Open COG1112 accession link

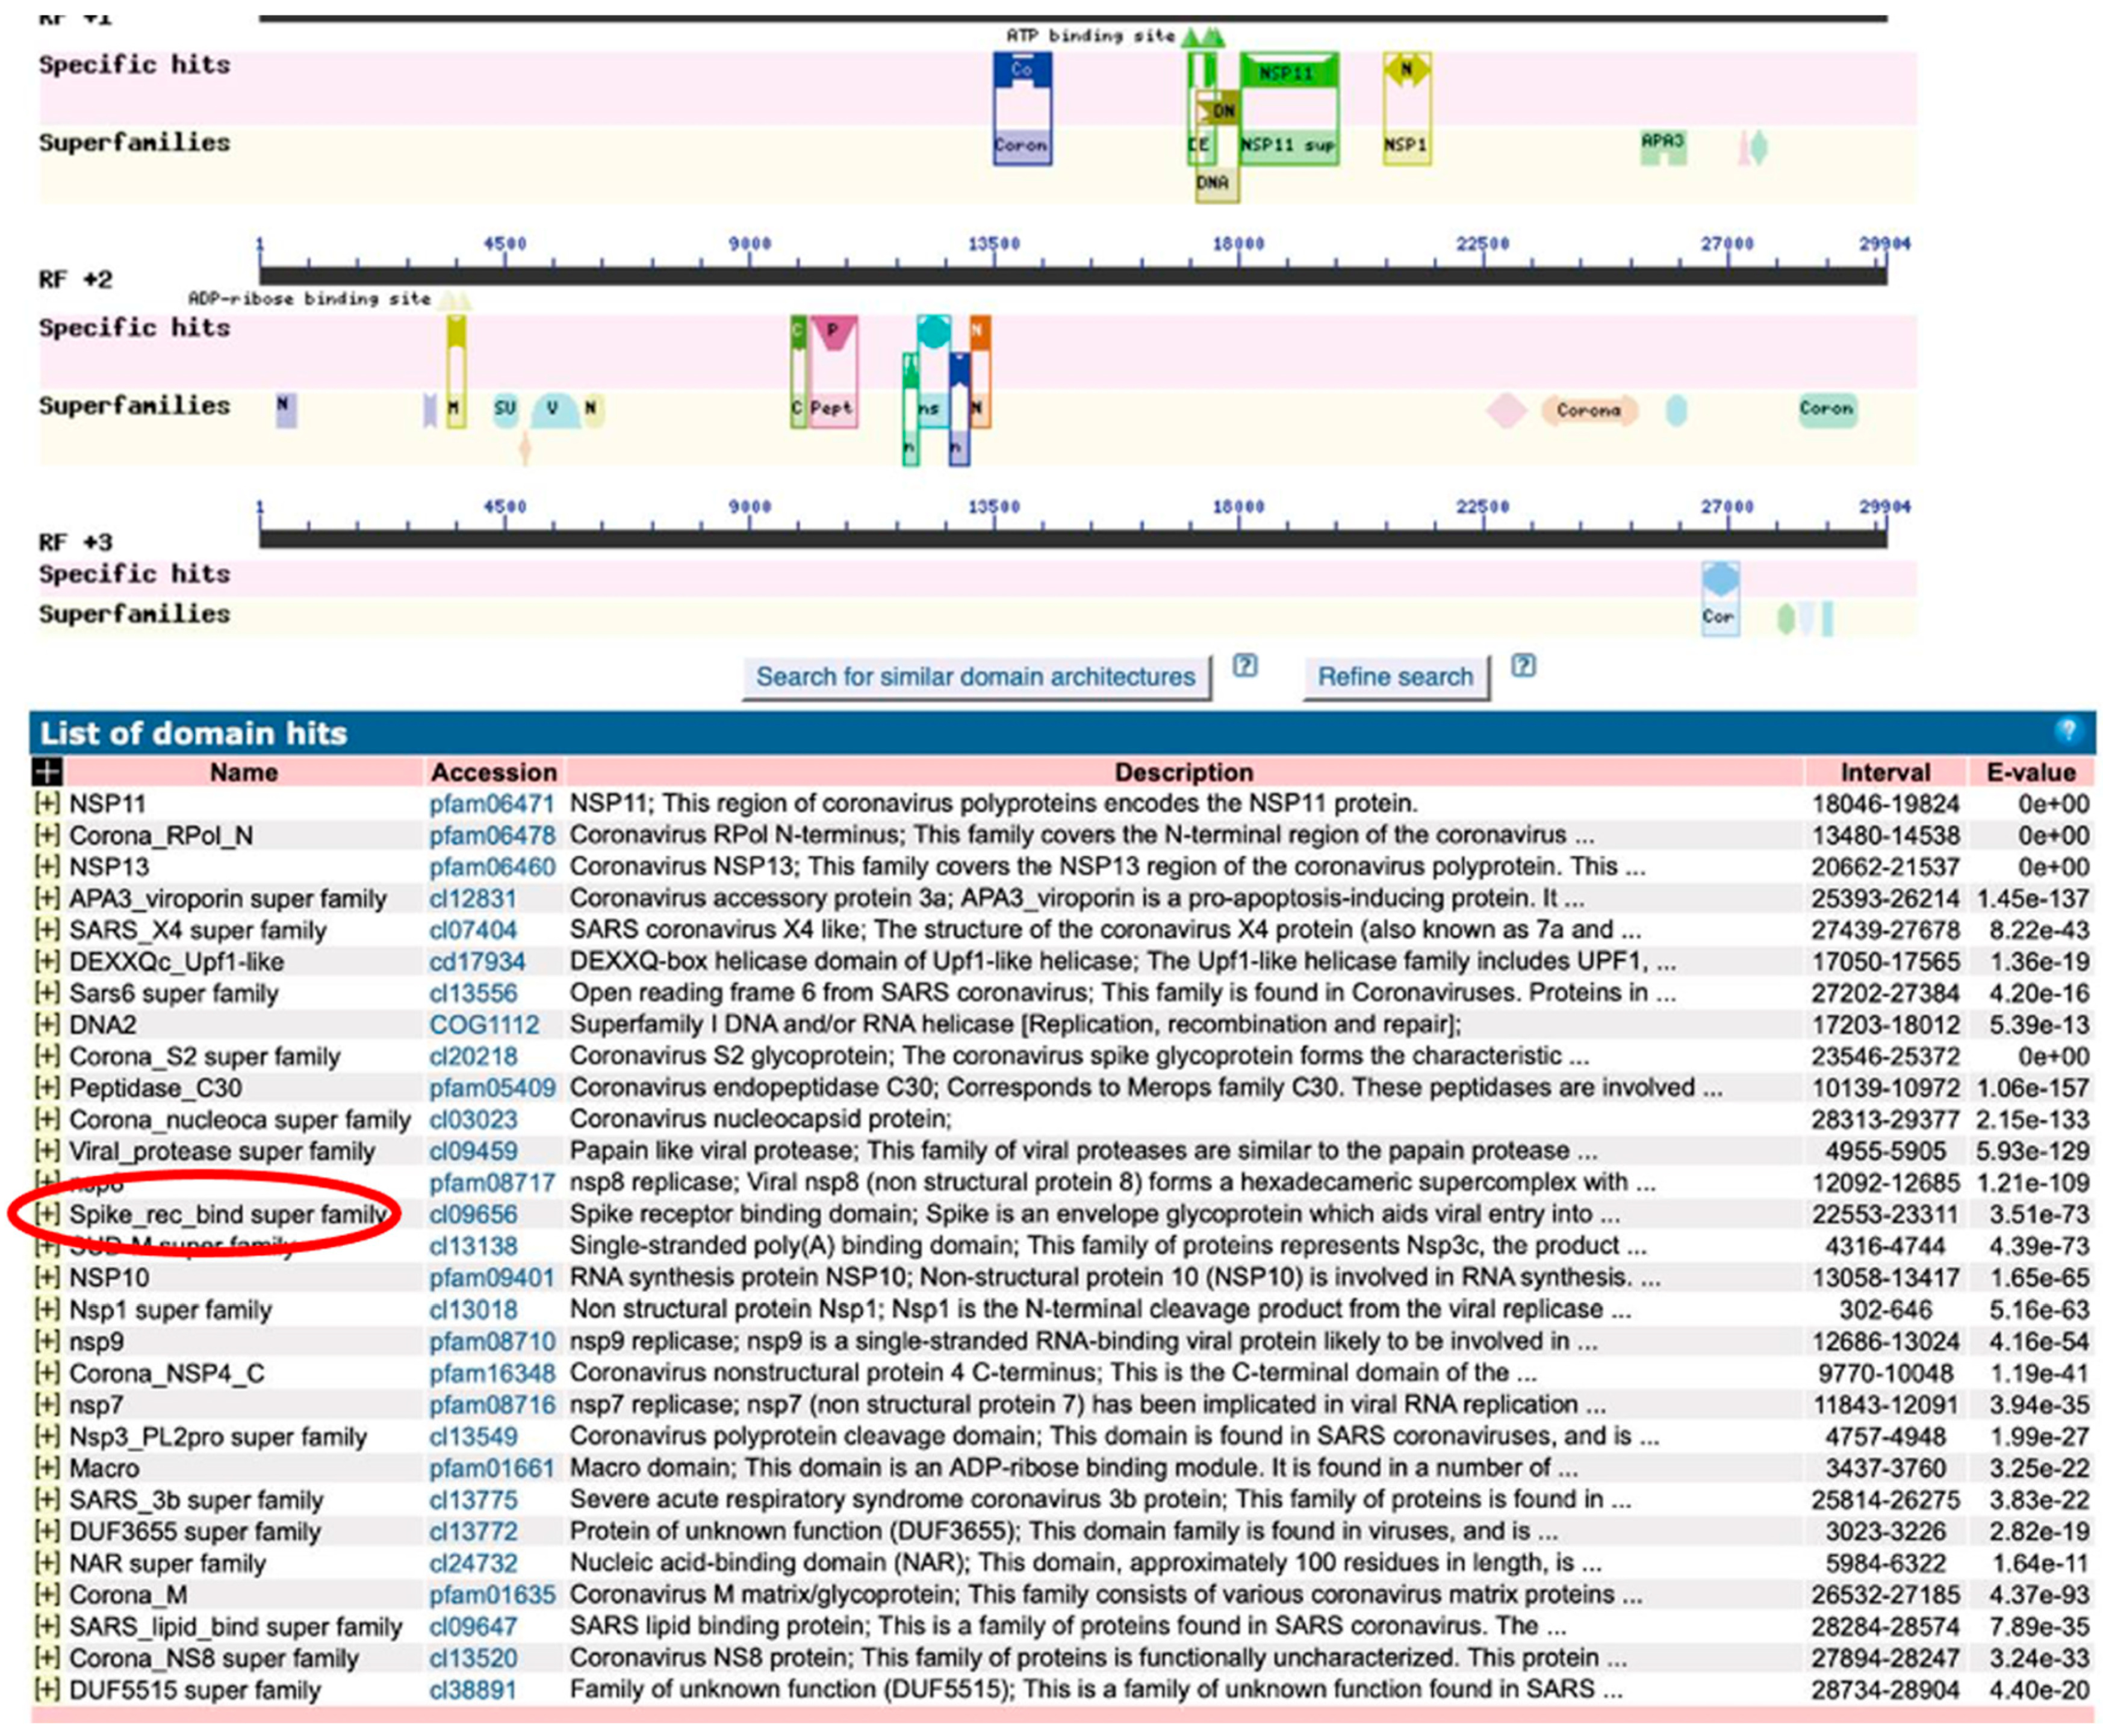[x=484, y=1025]
